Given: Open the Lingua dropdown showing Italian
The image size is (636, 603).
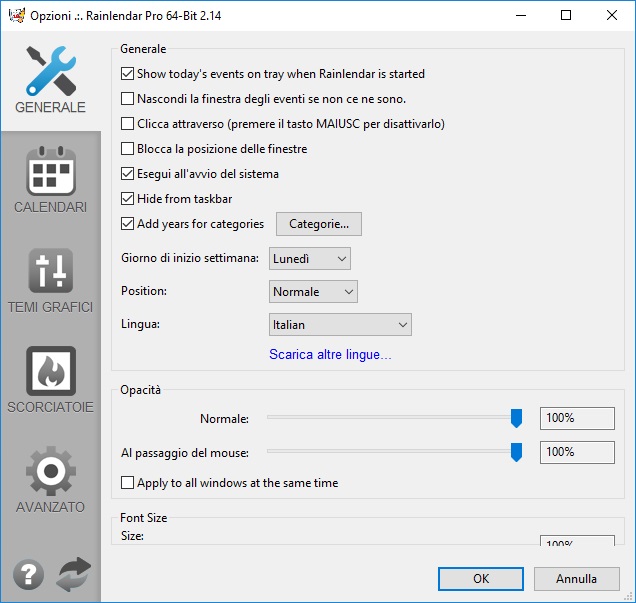Looking at the screenshot, I should 340,324.
